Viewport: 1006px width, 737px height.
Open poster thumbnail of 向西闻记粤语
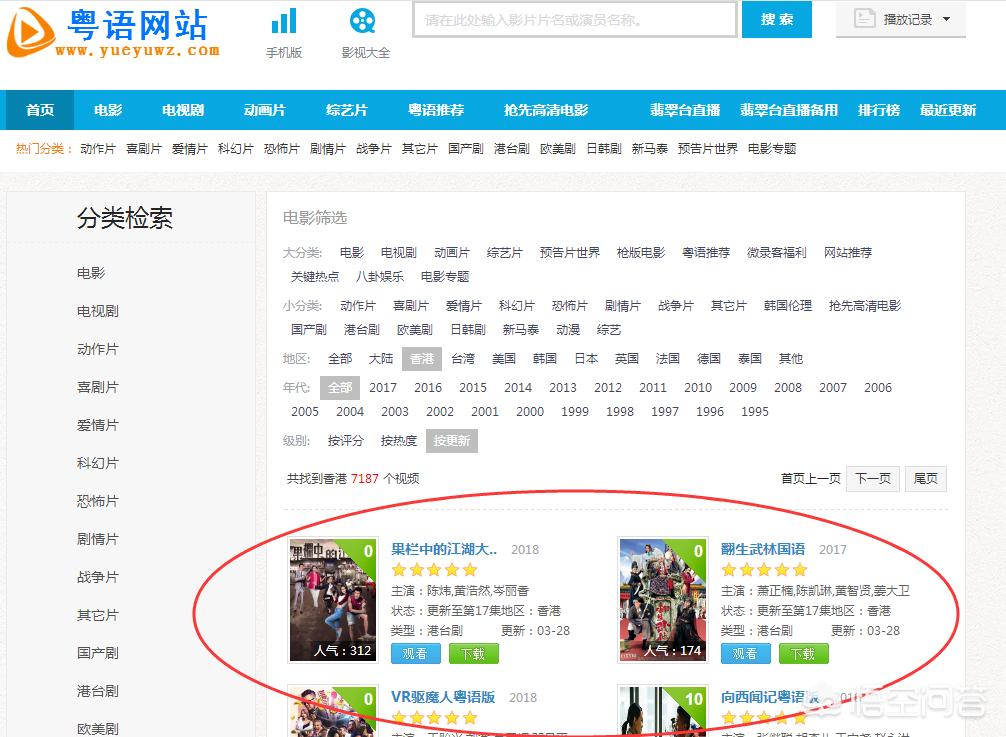click(663, 711)
